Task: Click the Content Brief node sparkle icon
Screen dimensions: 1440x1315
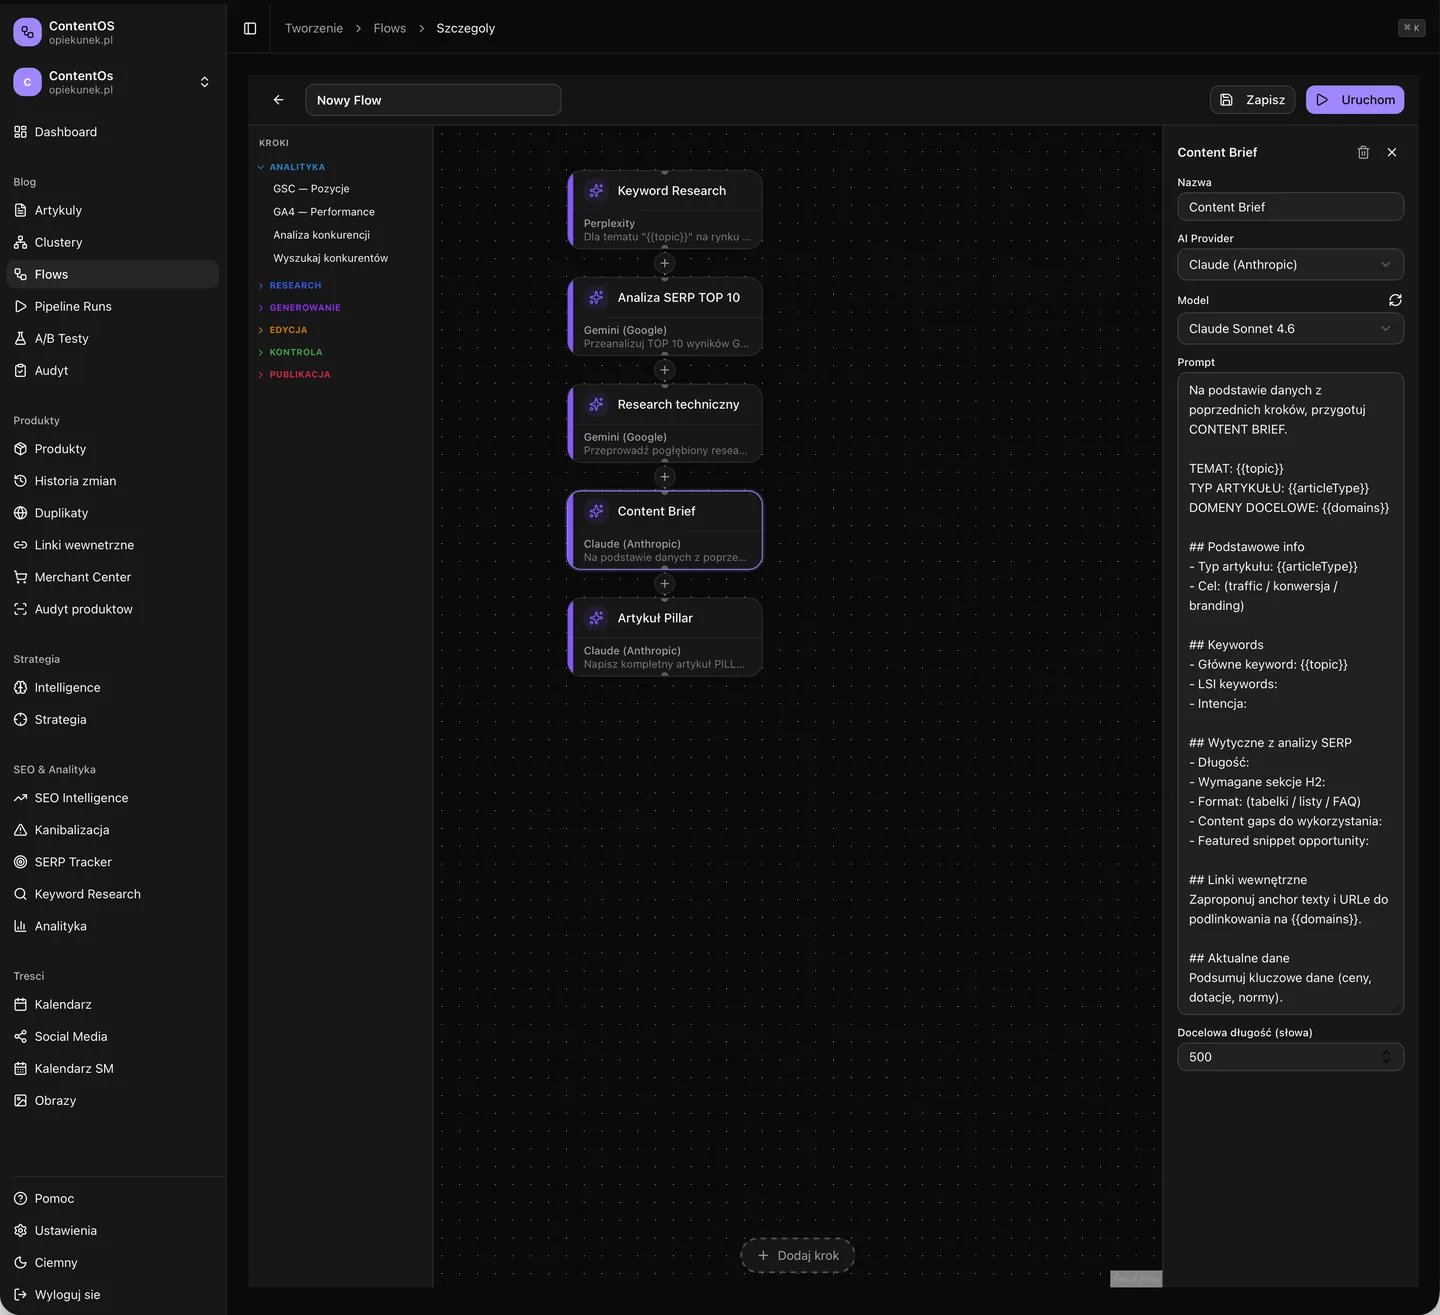Action: click(x=596, y=511)
